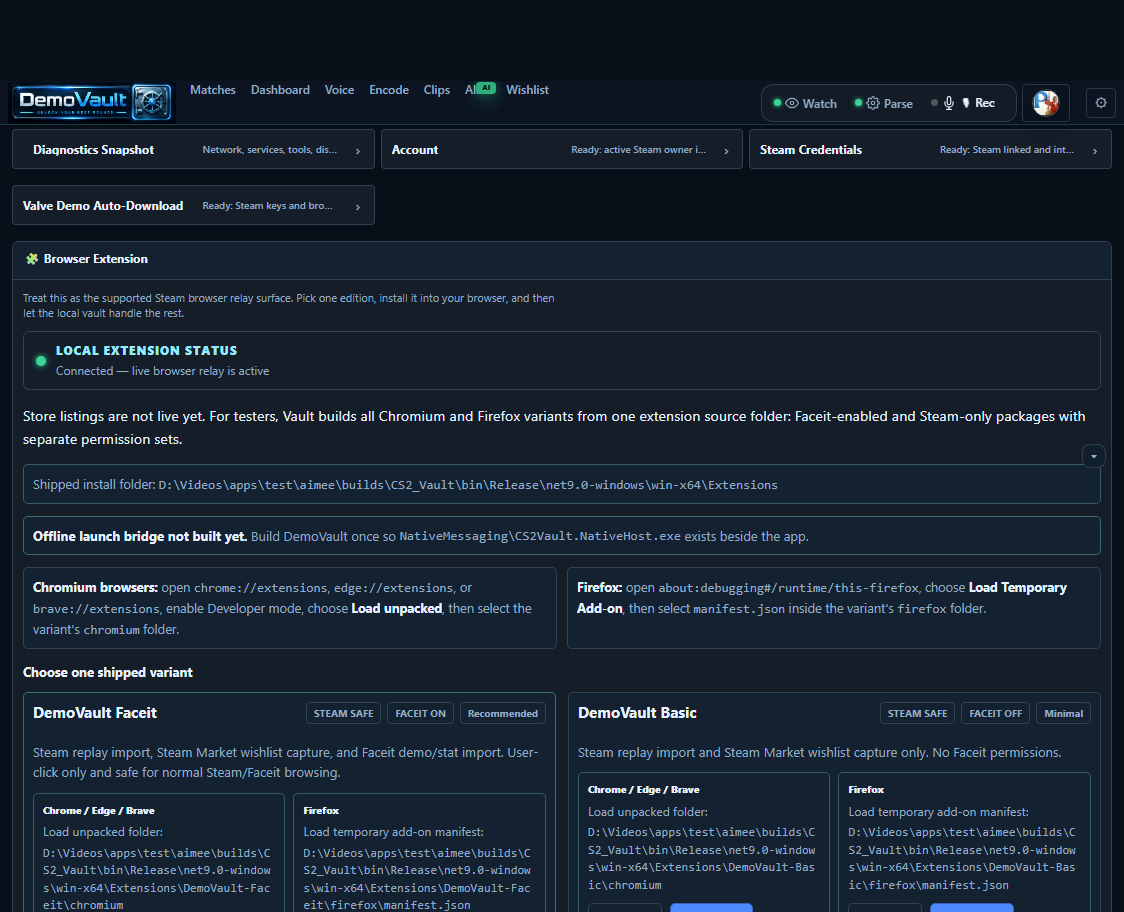Click the FACEIT OFF badge
The image size is (1124, 912).
[x=995, y=713]
